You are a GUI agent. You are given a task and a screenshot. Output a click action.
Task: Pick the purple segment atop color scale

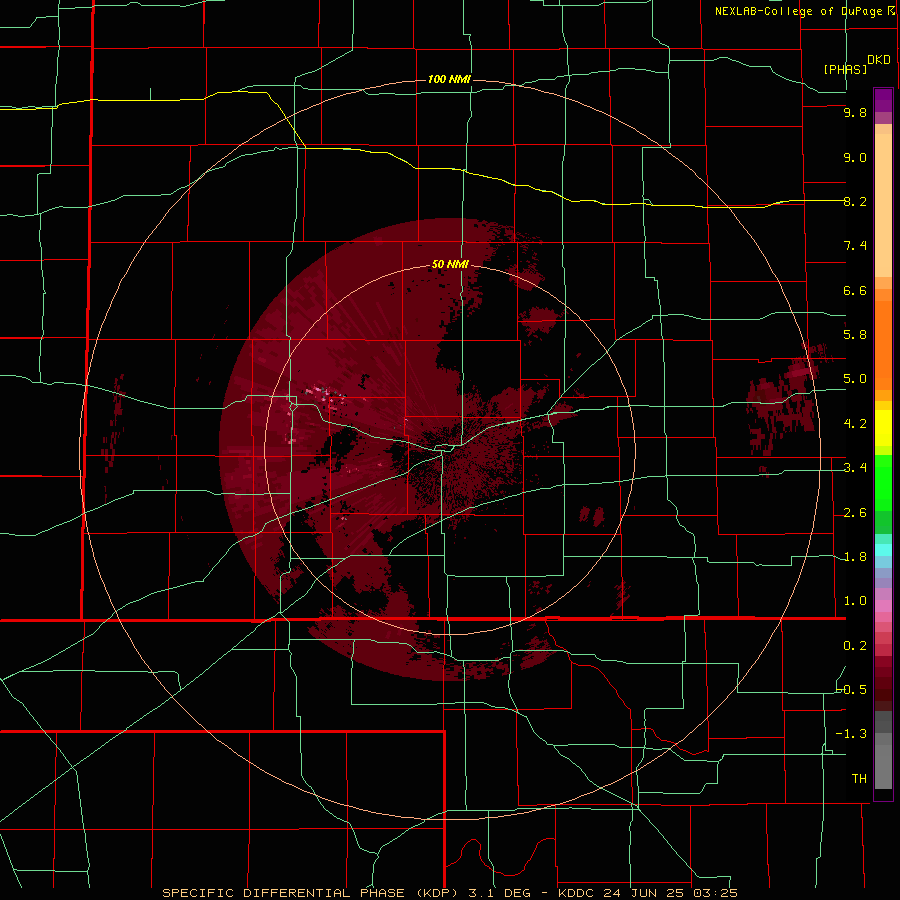[883, 100]
